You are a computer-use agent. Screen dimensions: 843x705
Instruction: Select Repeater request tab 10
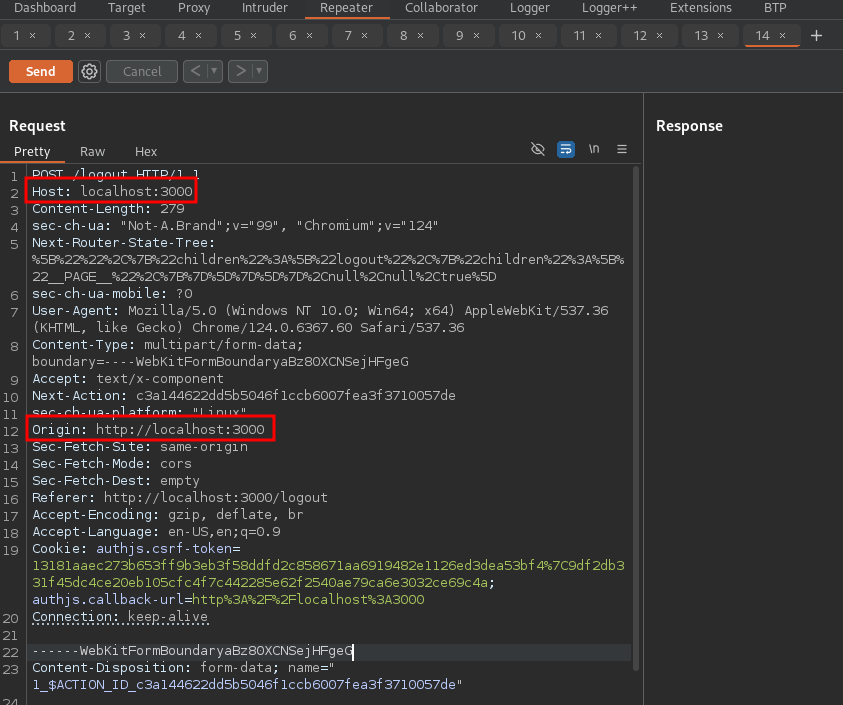pyautogui.click(x=518, y=35)
